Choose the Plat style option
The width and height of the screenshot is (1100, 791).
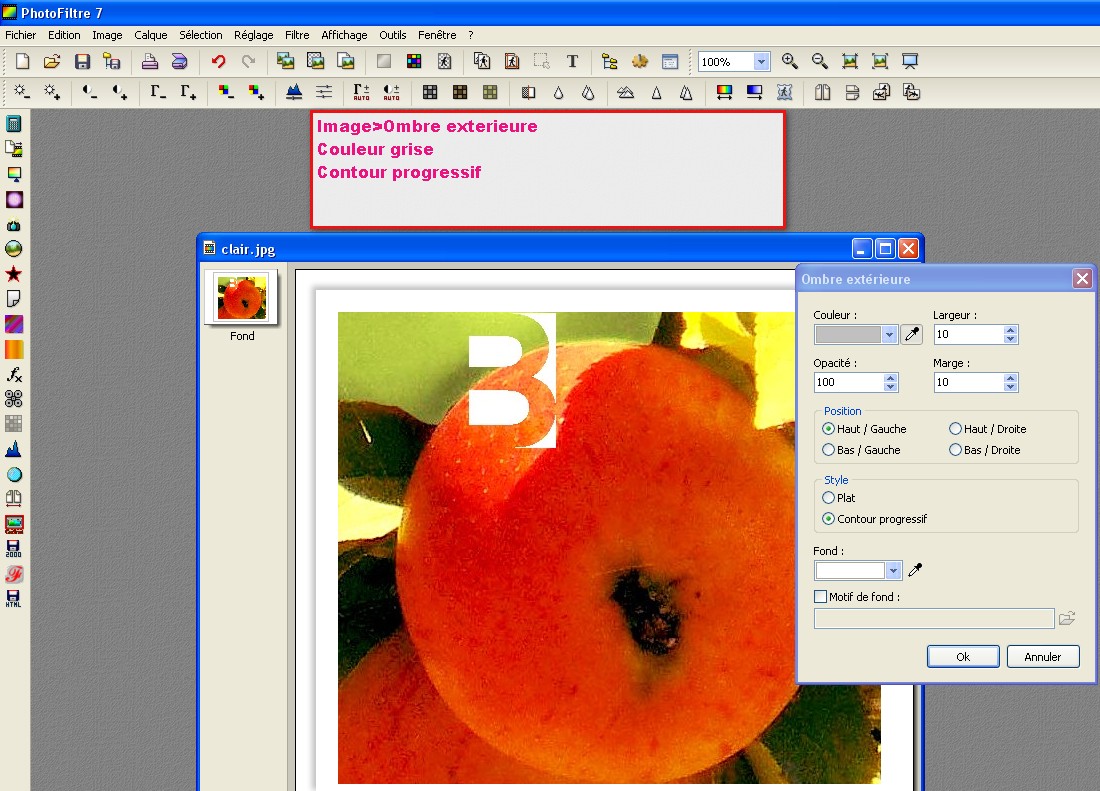[x=839, y=498]
